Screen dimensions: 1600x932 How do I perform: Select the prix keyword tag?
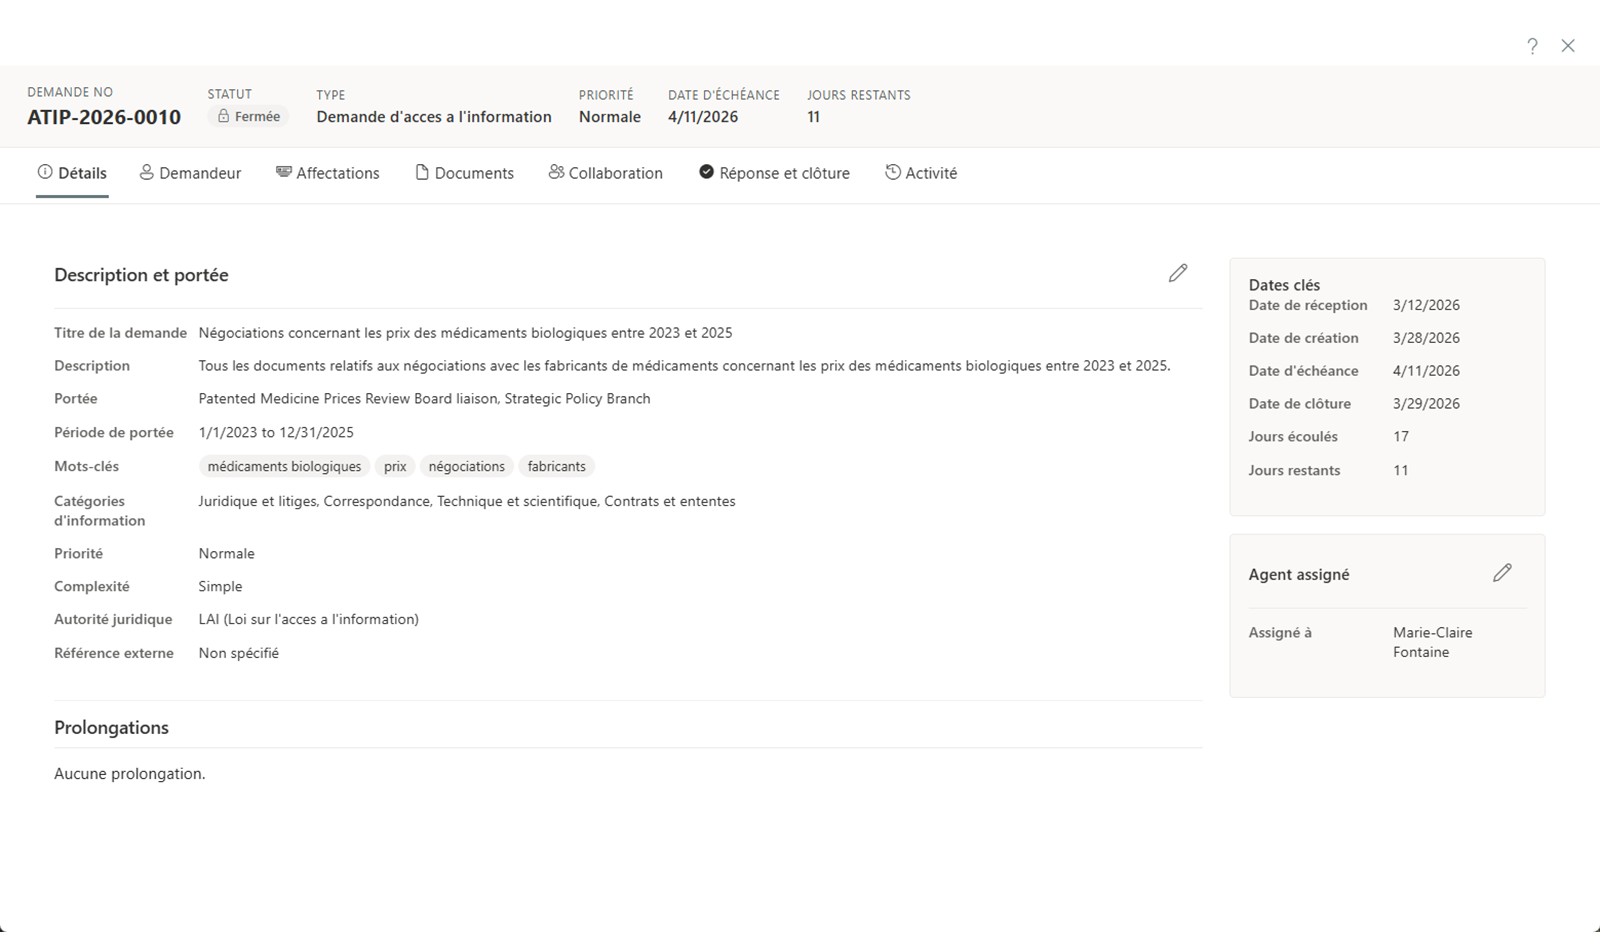coord(395,467)
